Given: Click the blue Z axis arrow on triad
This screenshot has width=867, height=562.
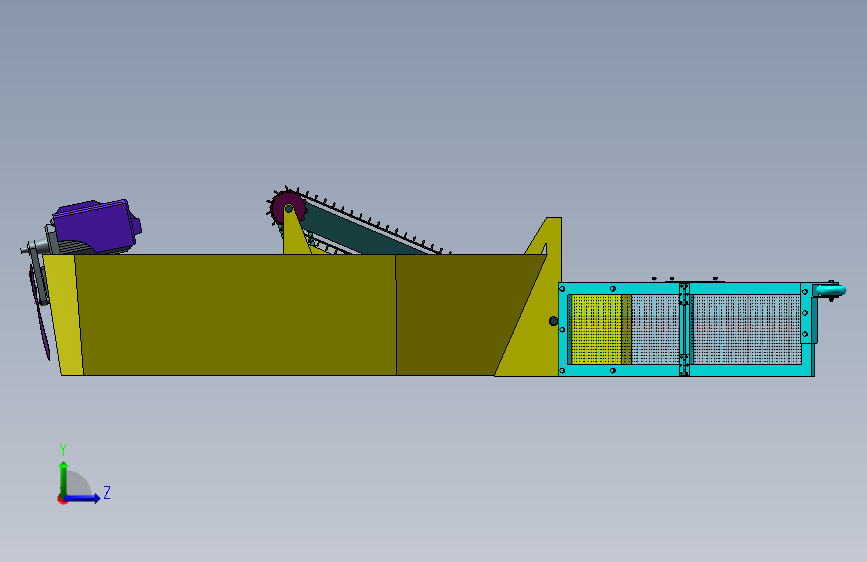Looking at the screenshot, I should coord(82,498).
